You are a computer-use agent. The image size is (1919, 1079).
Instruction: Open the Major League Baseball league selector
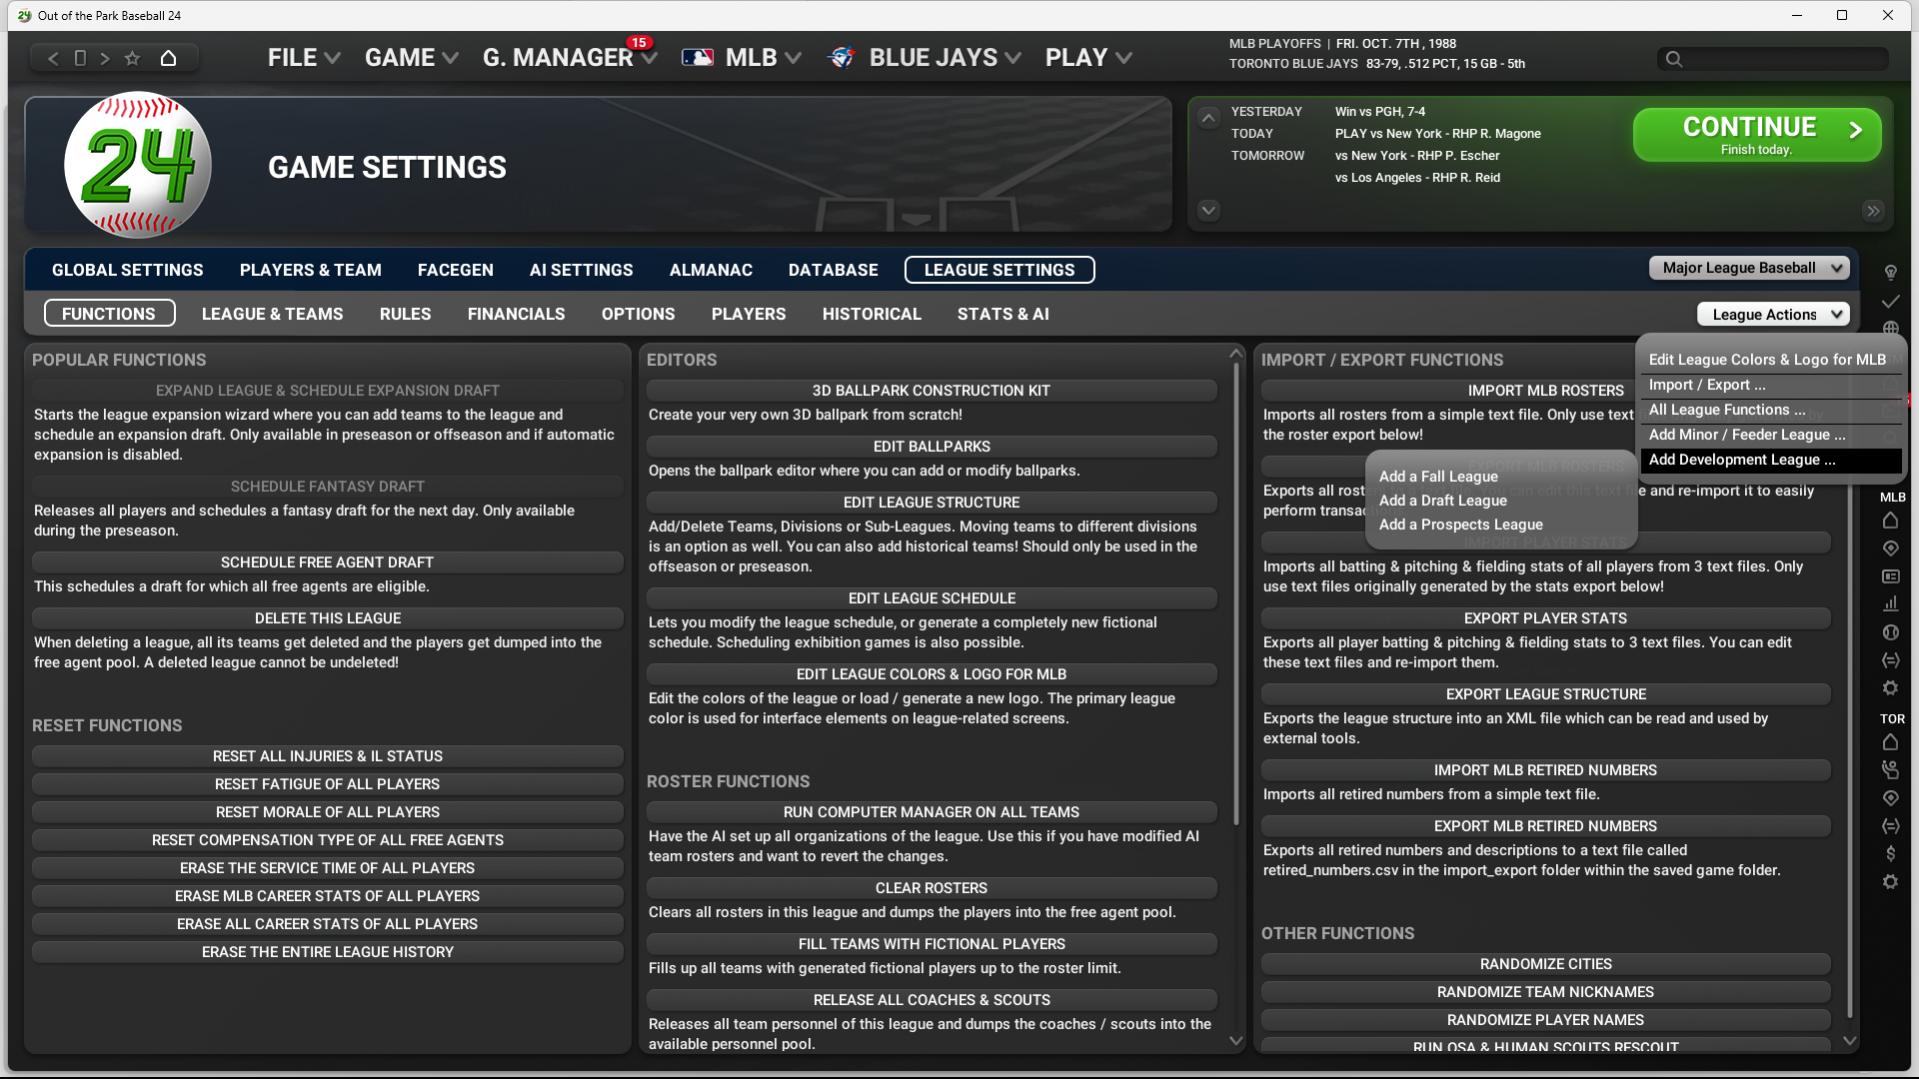(1749, 268)
